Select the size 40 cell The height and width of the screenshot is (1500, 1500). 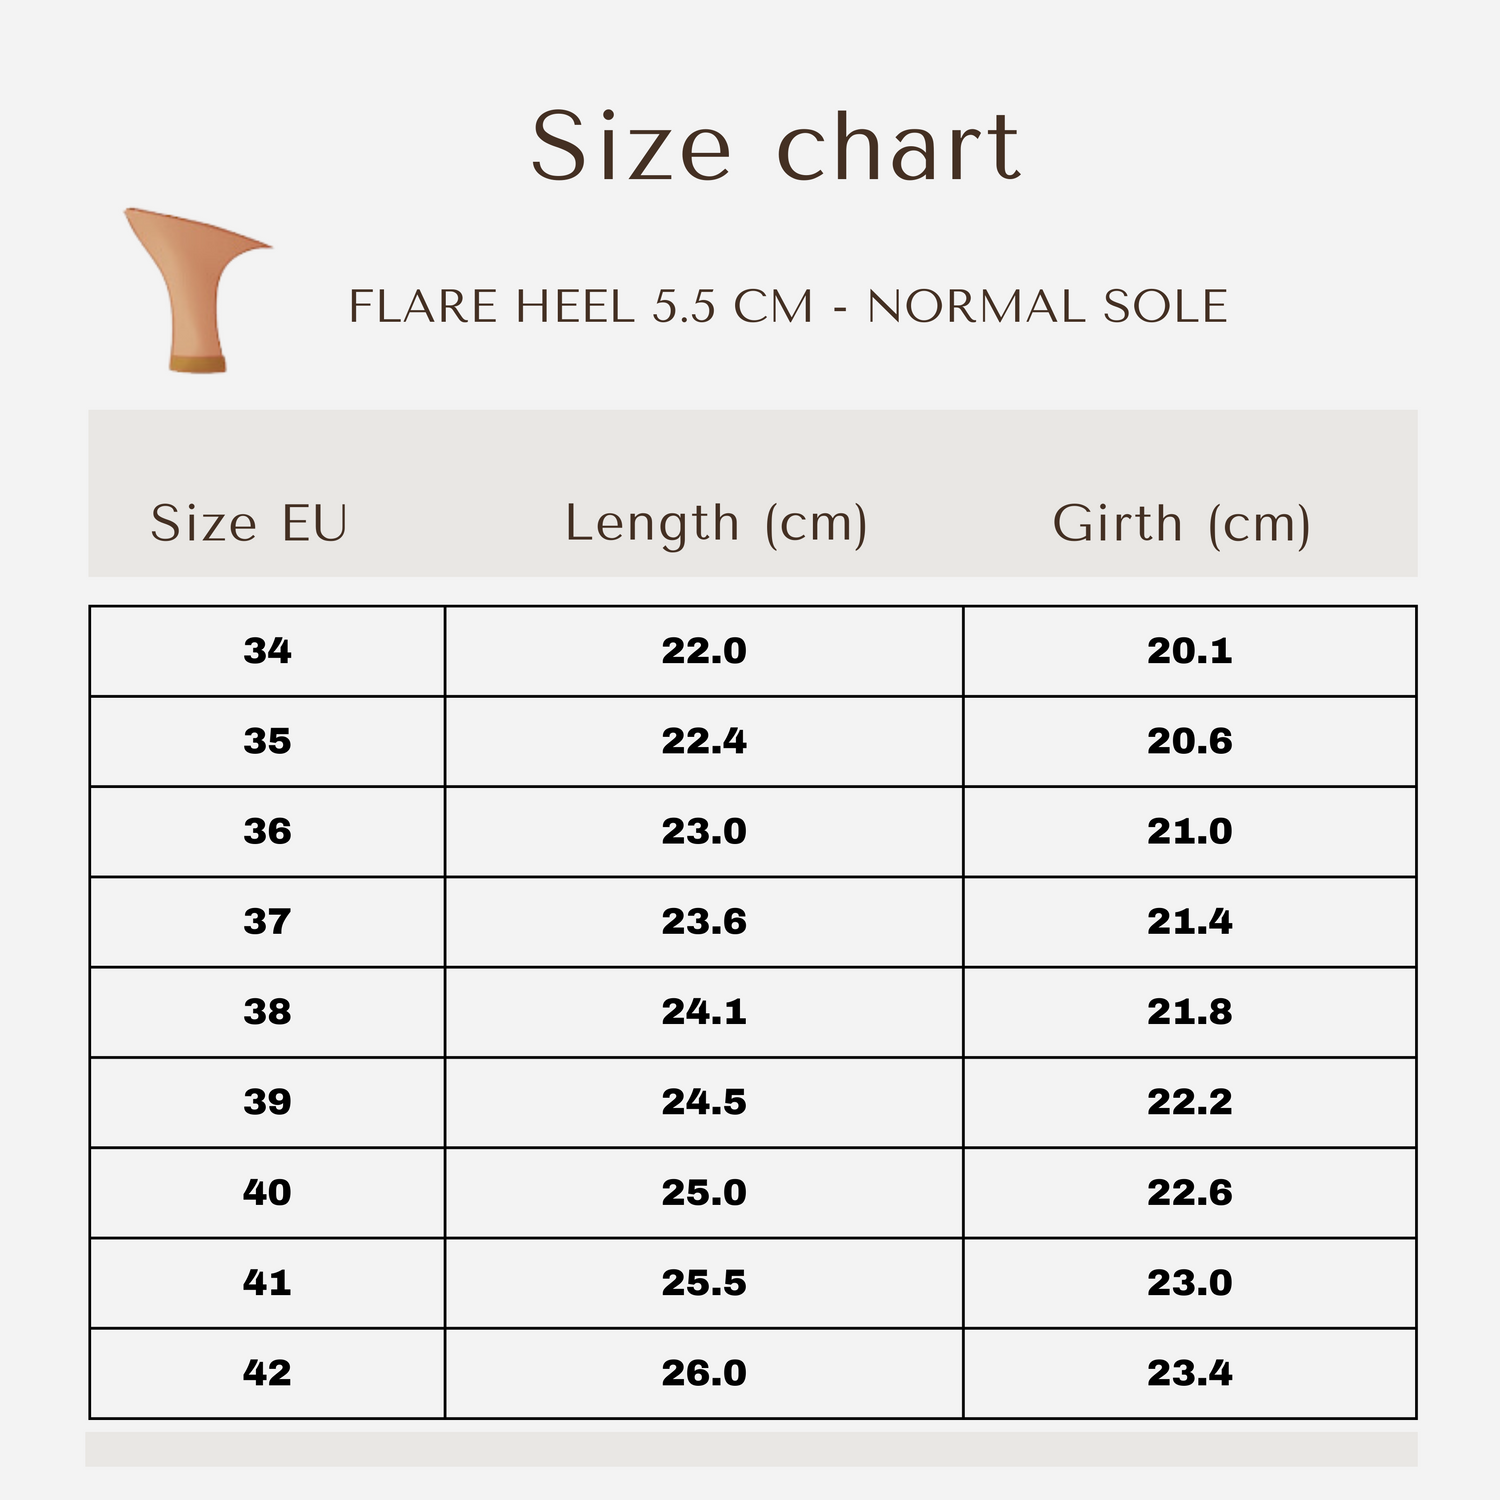[267, 1192]
